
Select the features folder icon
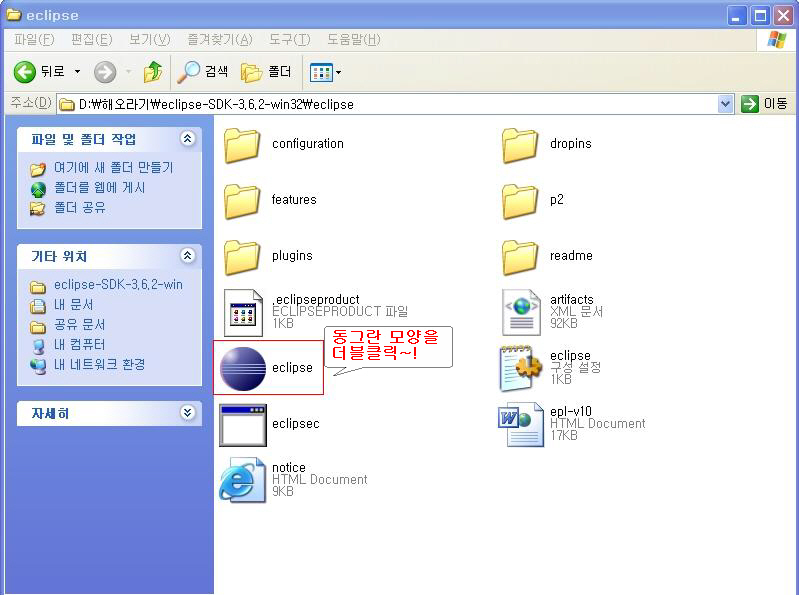pyautogui.click(x=242, y=201)
